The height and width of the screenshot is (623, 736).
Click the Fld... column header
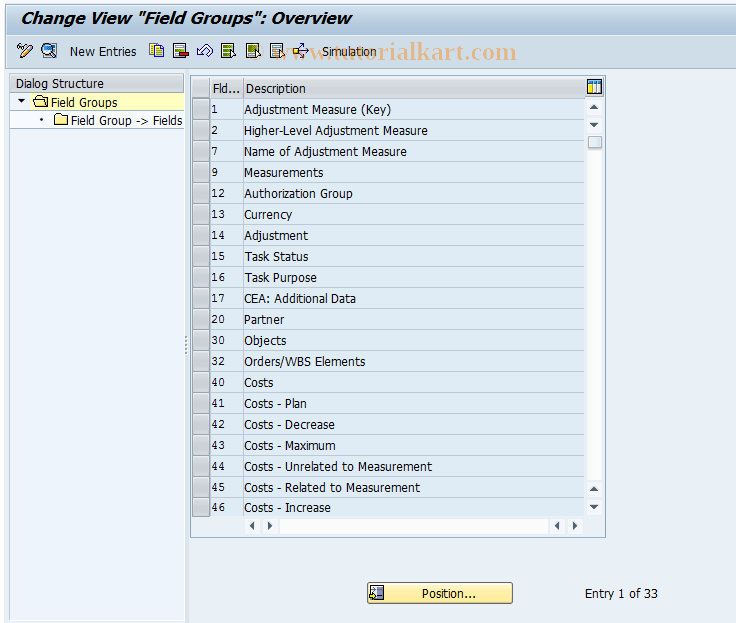pos(226,88)
